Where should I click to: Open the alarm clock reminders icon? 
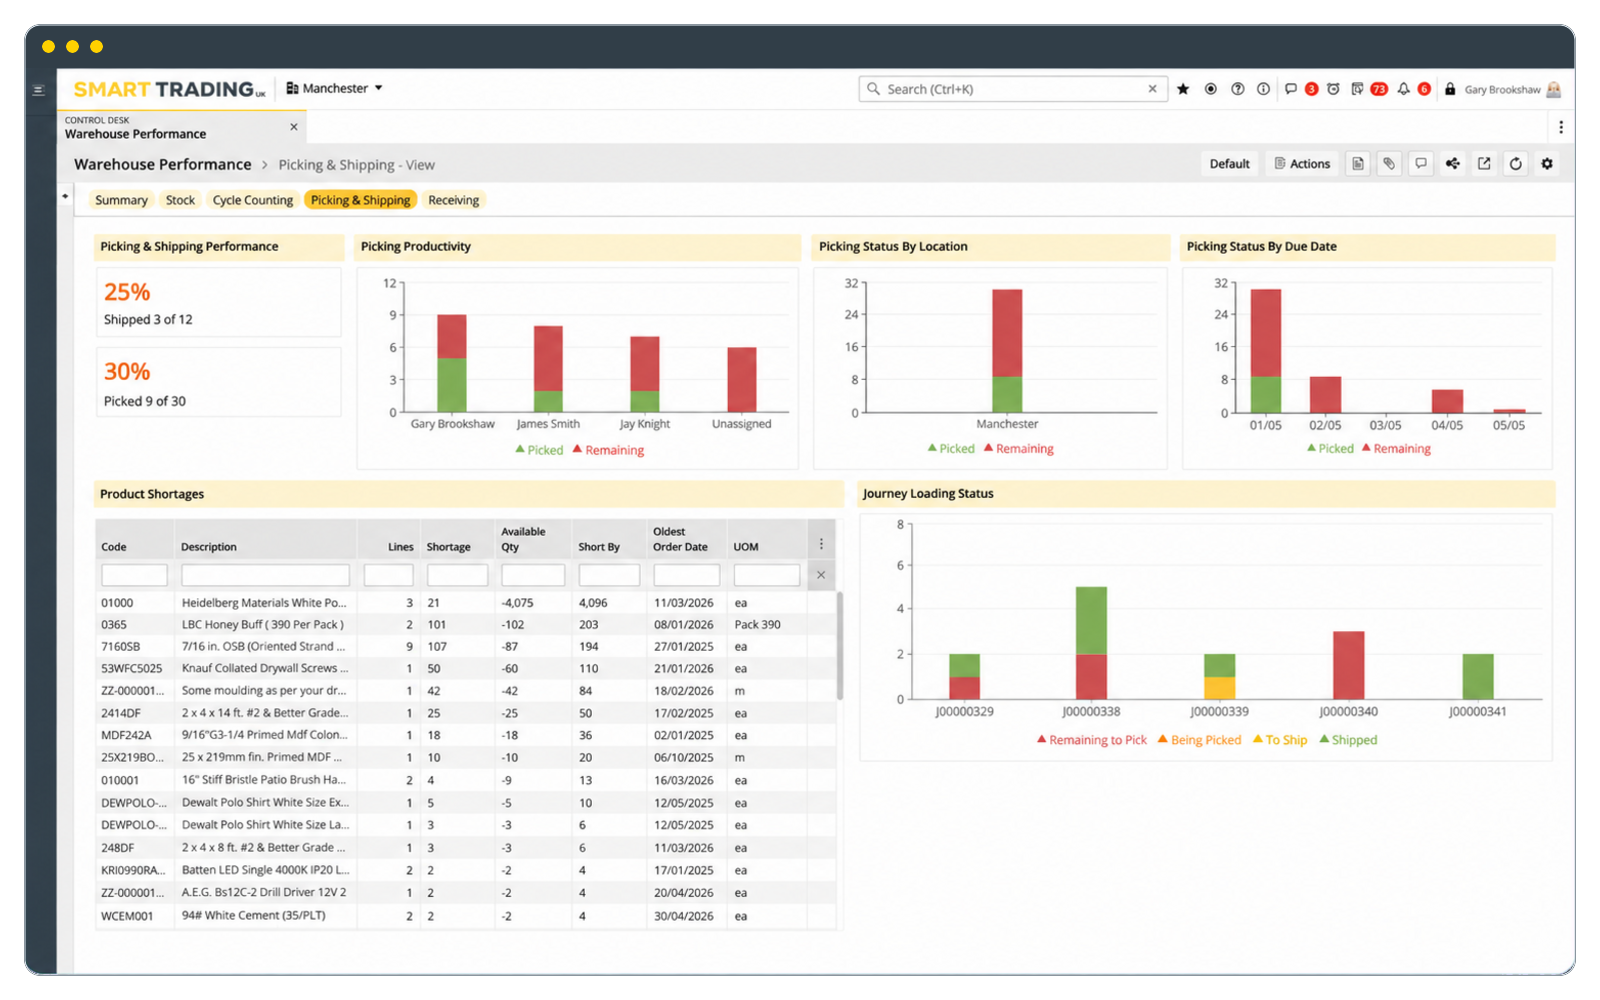(x=1333, y=89)
